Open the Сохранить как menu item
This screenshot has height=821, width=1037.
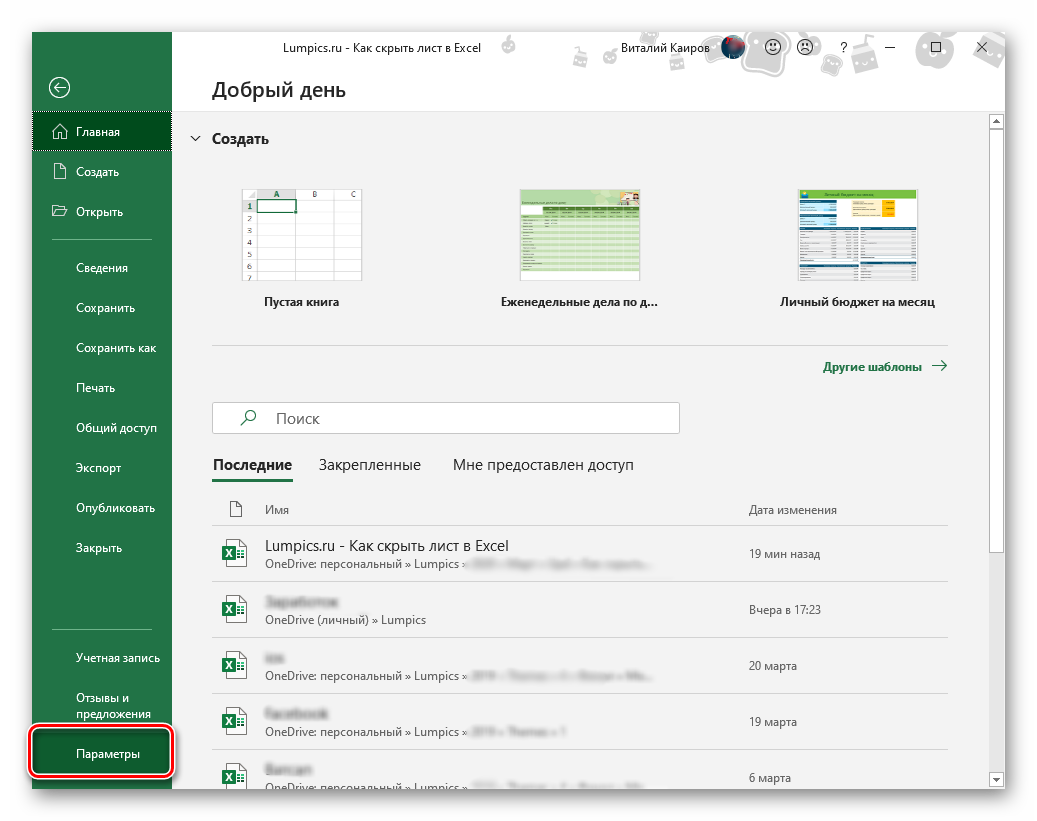[x=116, y=348]
